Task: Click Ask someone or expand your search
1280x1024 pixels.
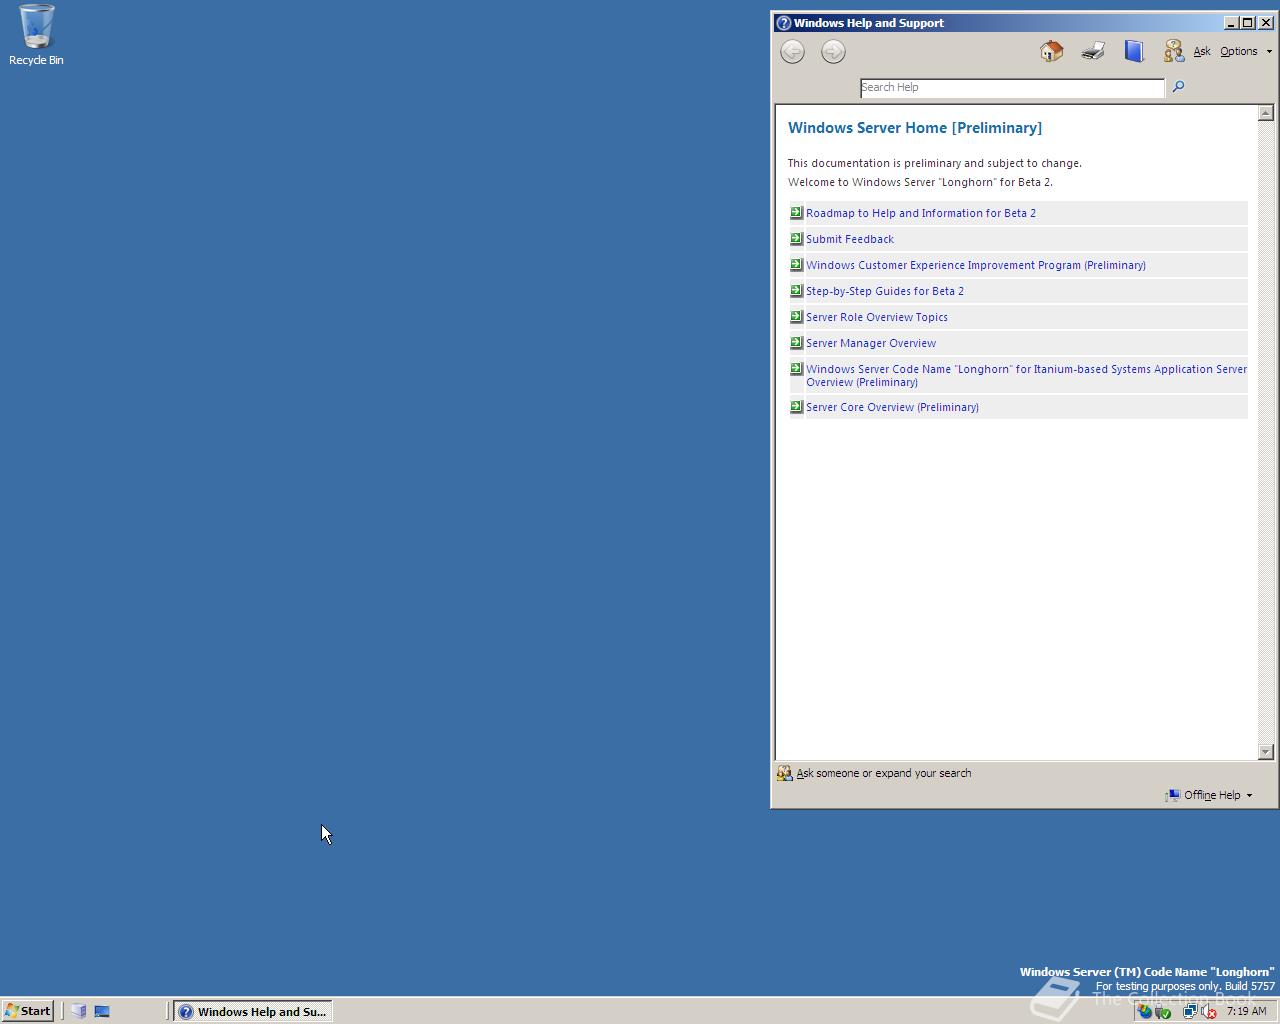Action: click(884, 773)
